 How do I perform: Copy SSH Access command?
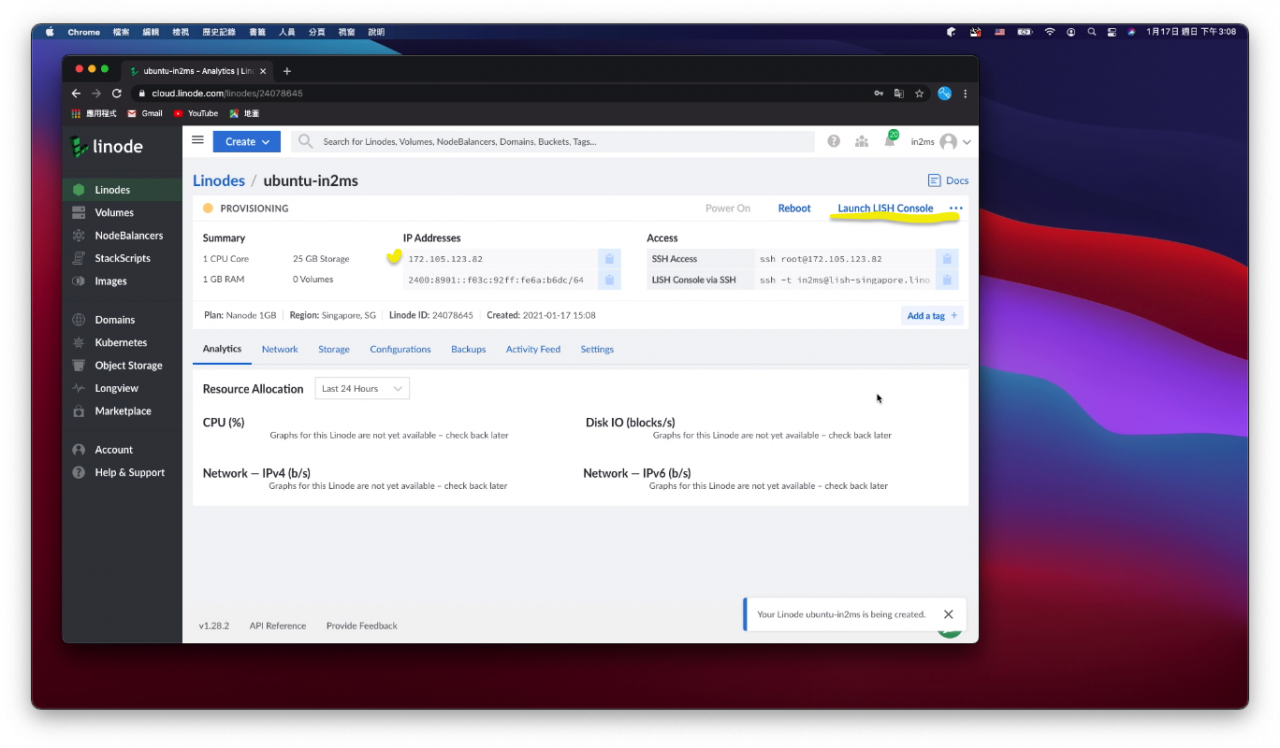coord(946,259)
